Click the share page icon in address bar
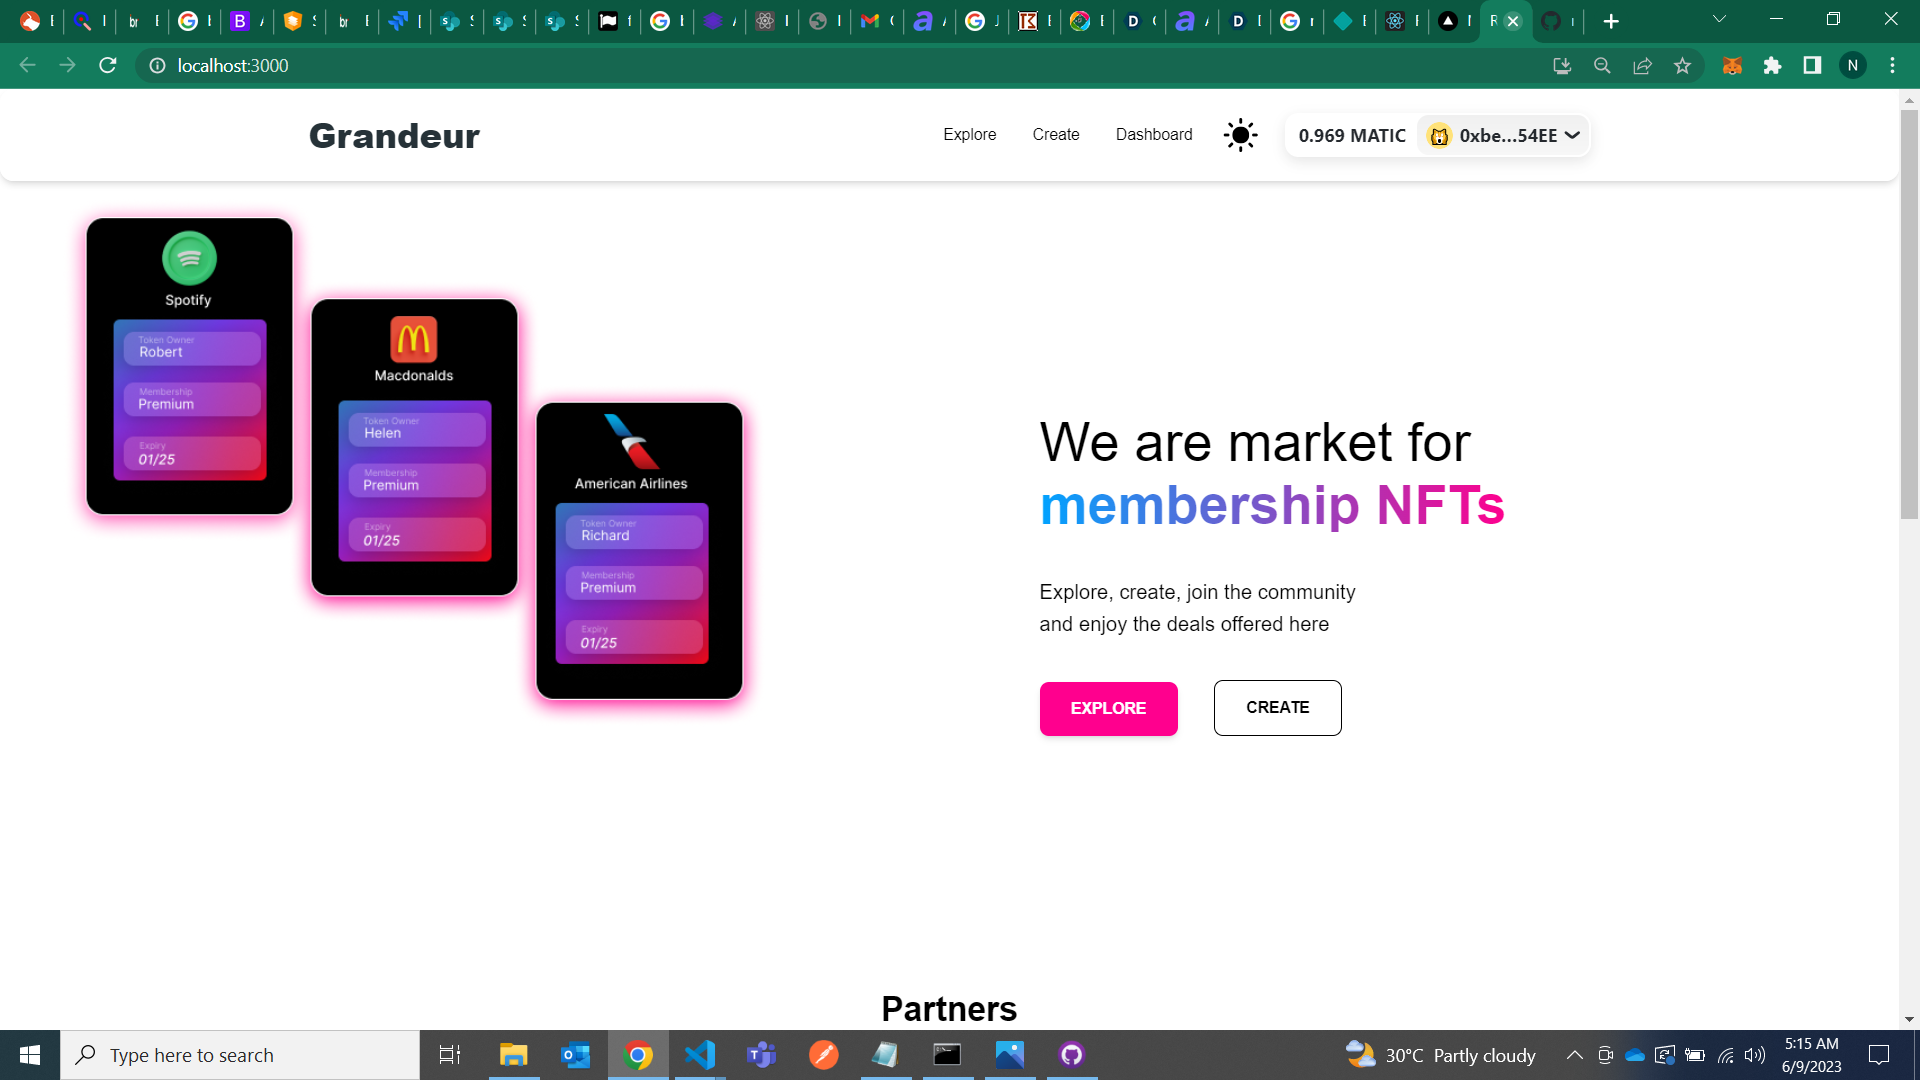Viewport: 1920px width, 1080px height. pos(1642,65)
